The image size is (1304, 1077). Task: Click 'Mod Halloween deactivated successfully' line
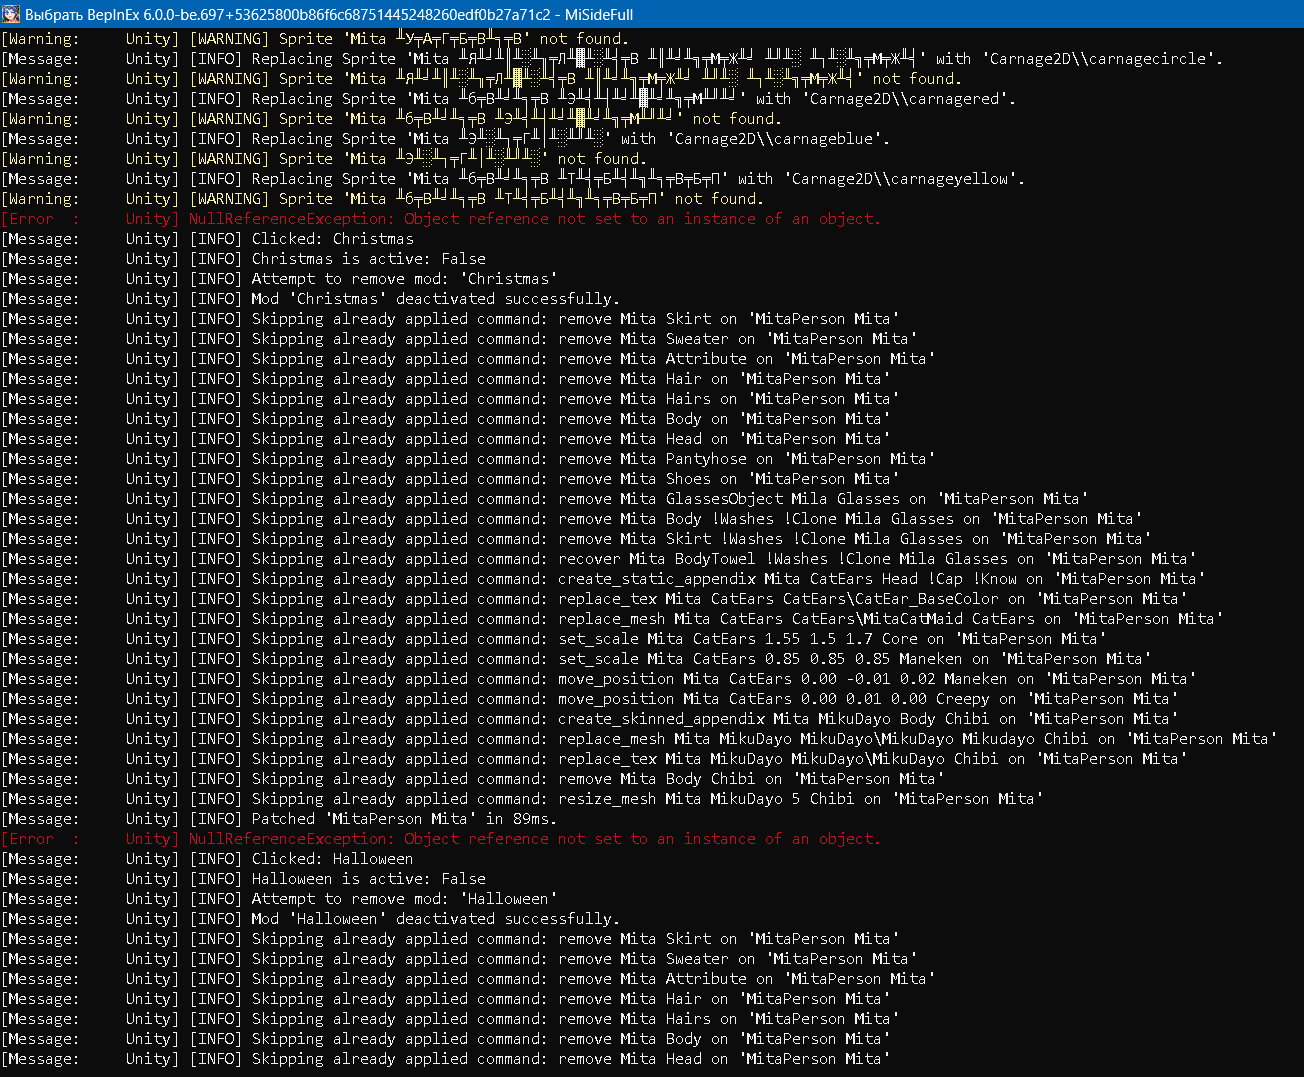[x=435, y=919]
